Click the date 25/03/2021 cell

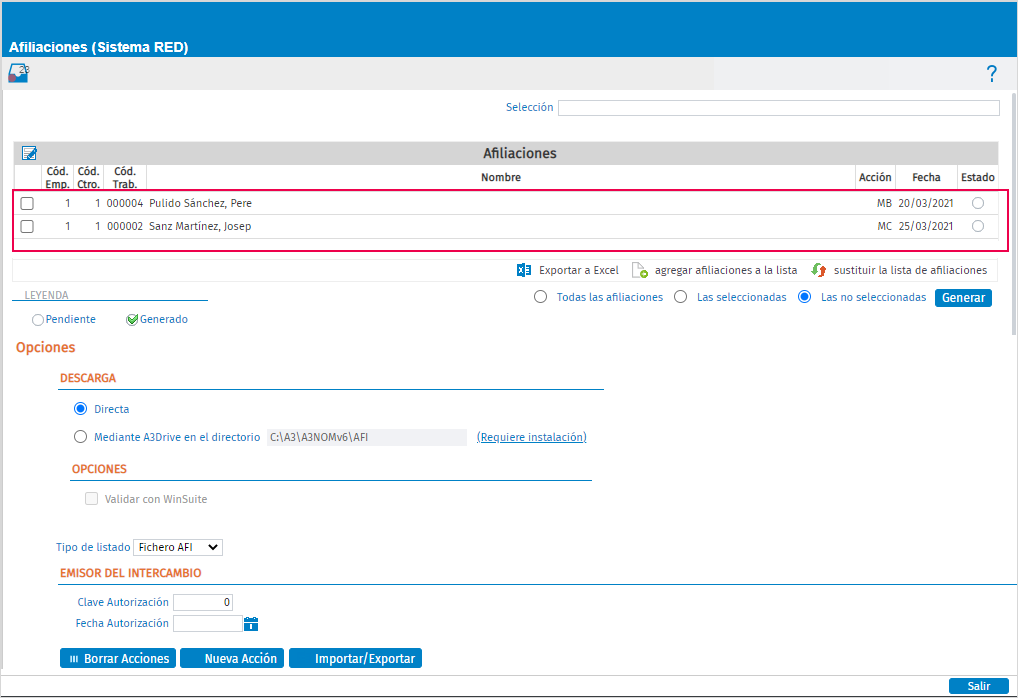click(926, 226)
